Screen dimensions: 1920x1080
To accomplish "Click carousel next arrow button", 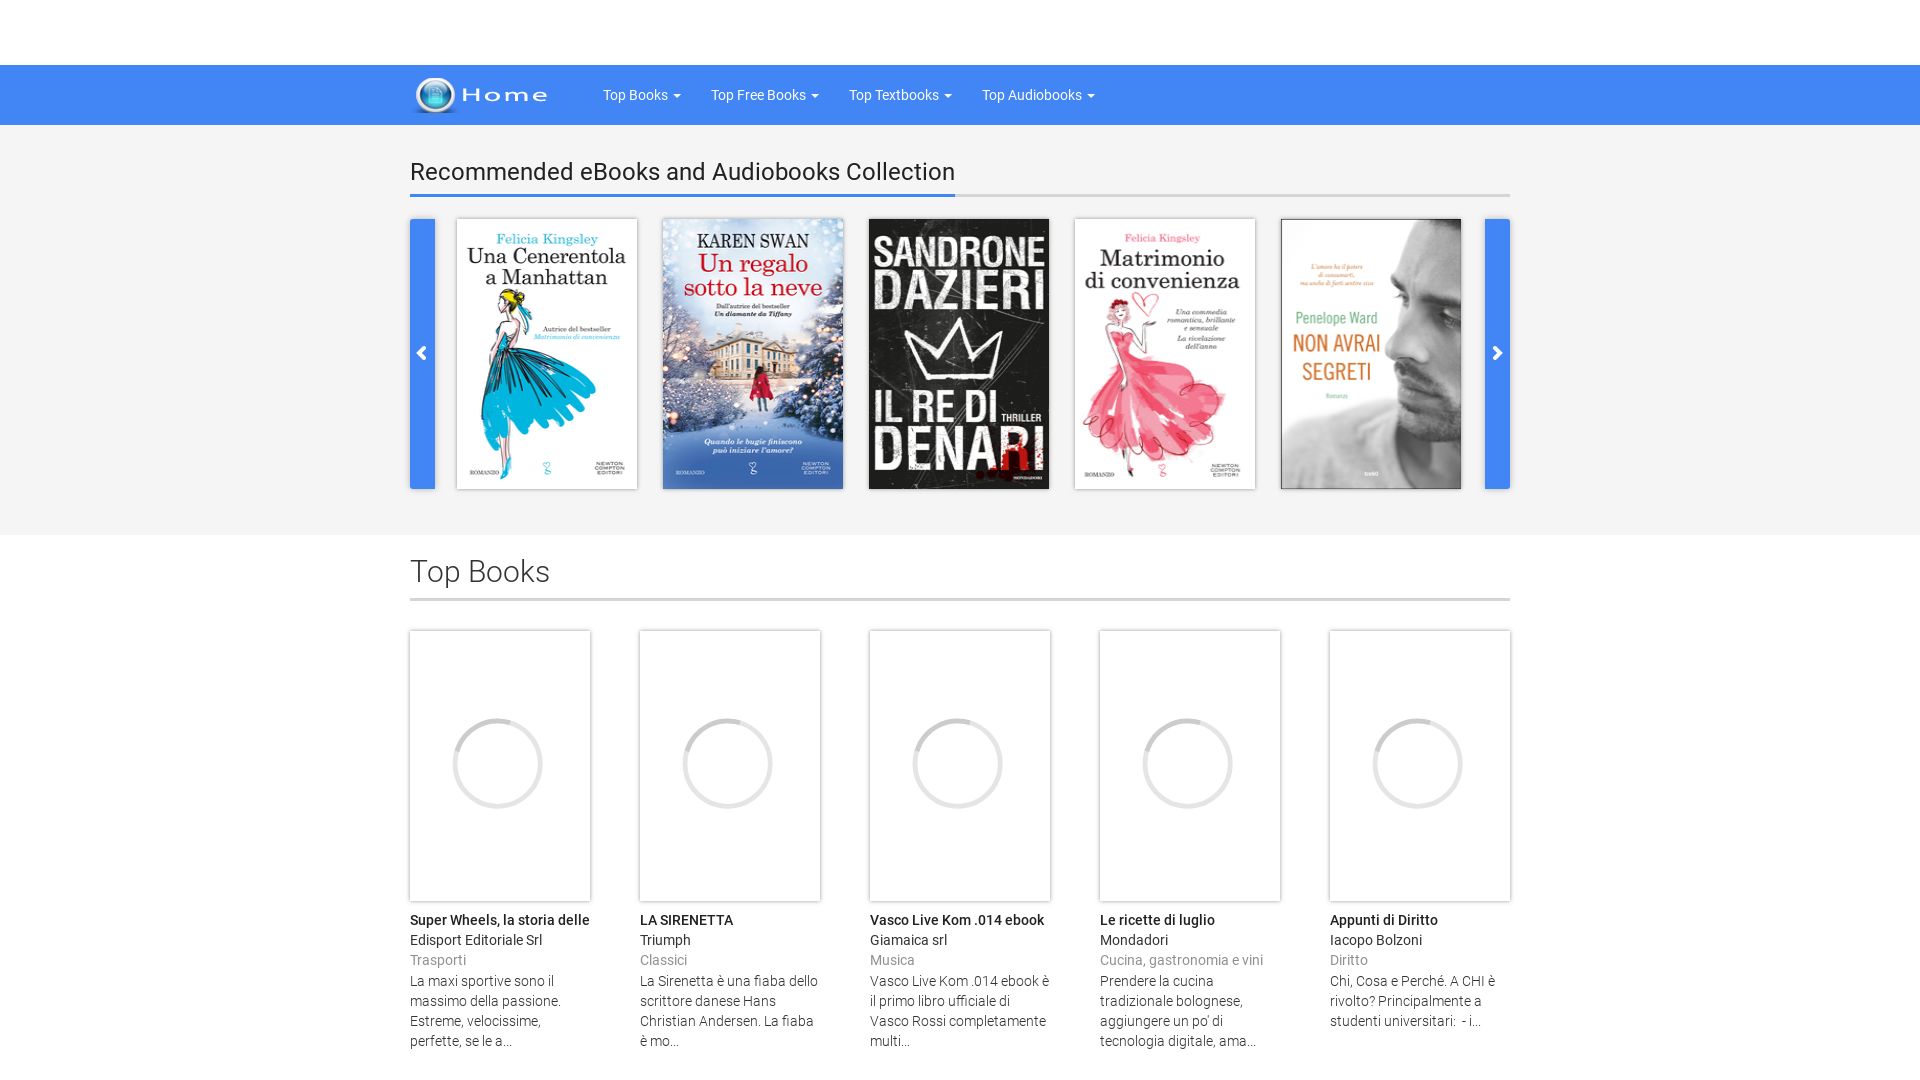I will [1497, 354].
